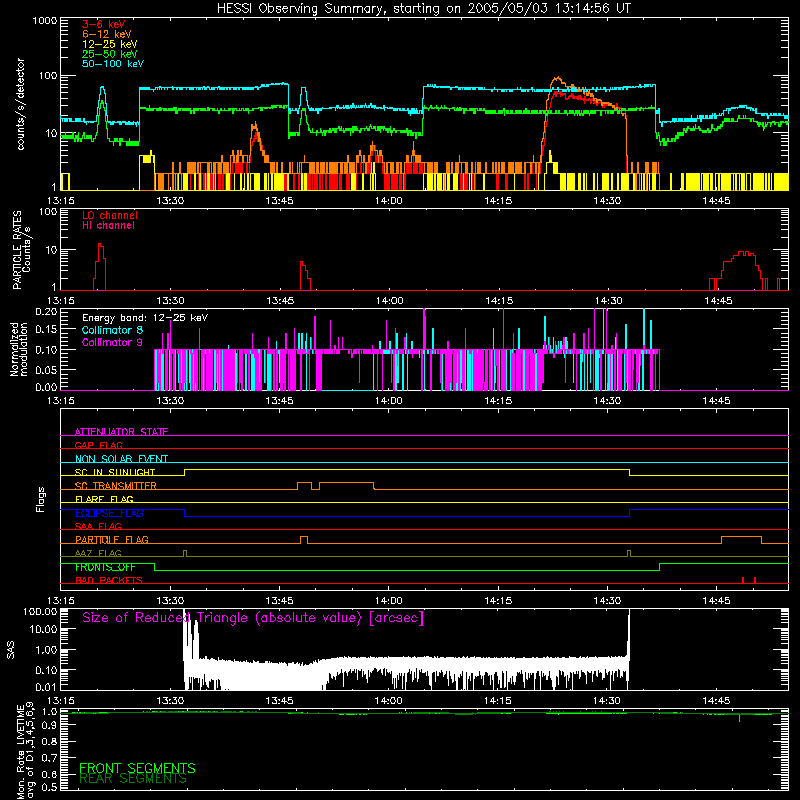The width and height of the screenshot is (800, 800).
Task: Click the 0.9 tick on the livetime axis
Action: pyautogui.click(x=49, y=725)
